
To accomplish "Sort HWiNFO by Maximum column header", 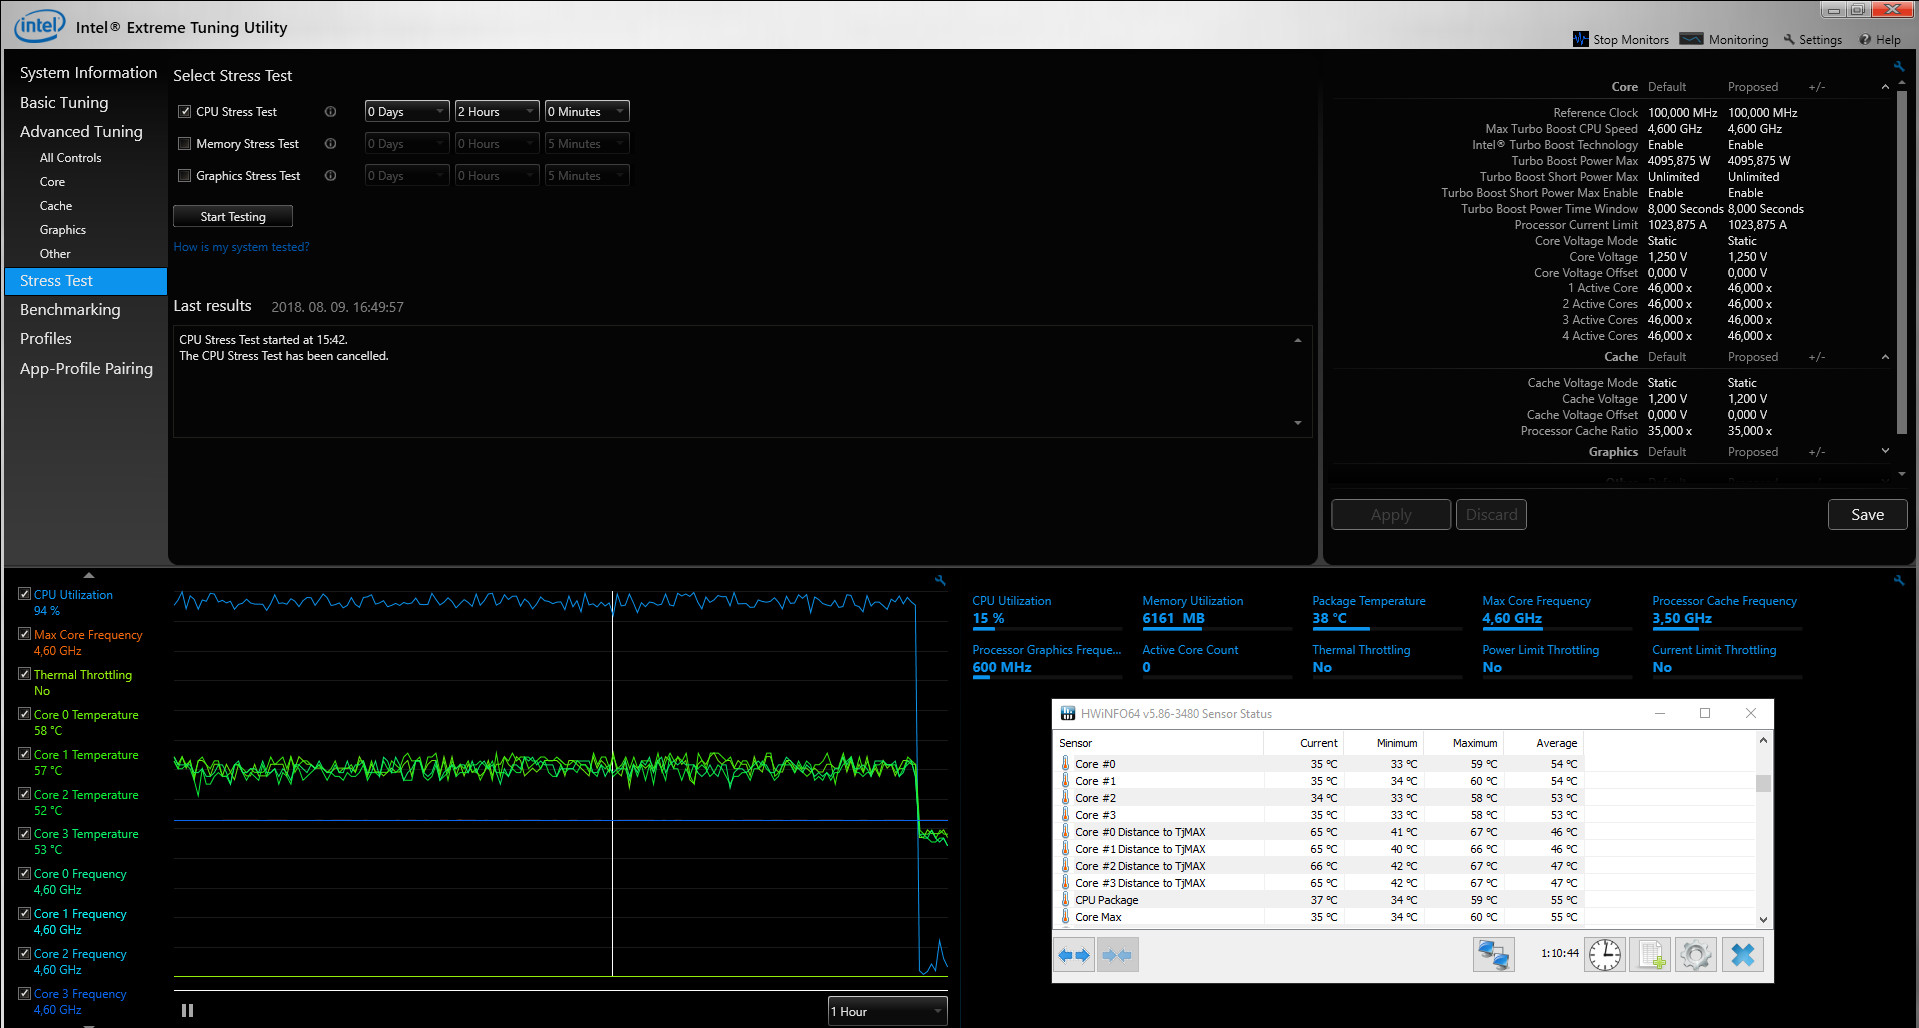I will [1463, 743].
